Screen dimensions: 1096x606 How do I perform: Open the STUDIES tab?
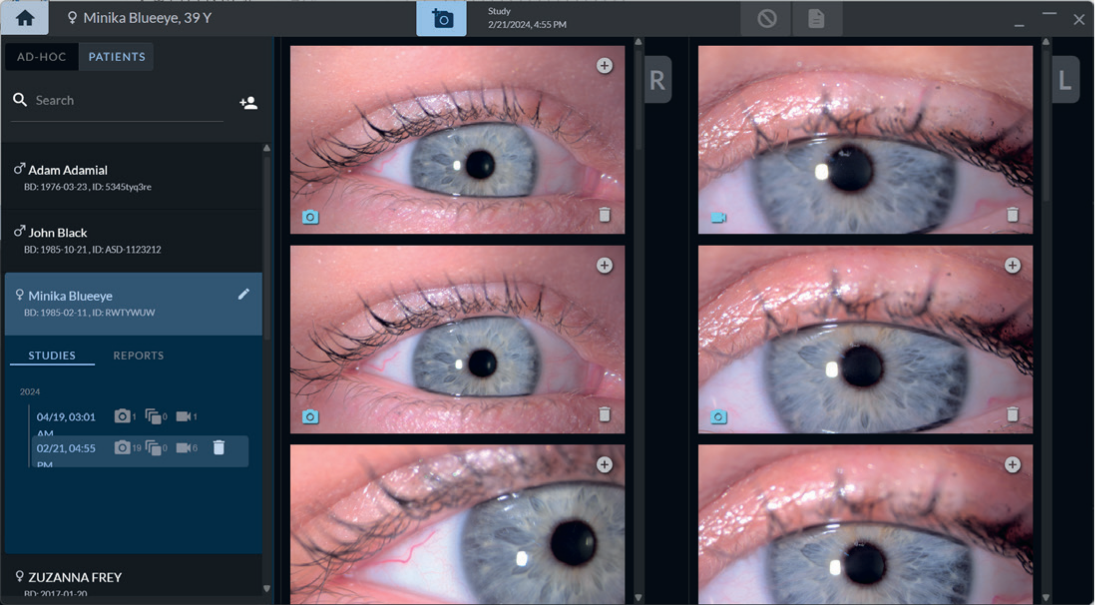[52, 356]
